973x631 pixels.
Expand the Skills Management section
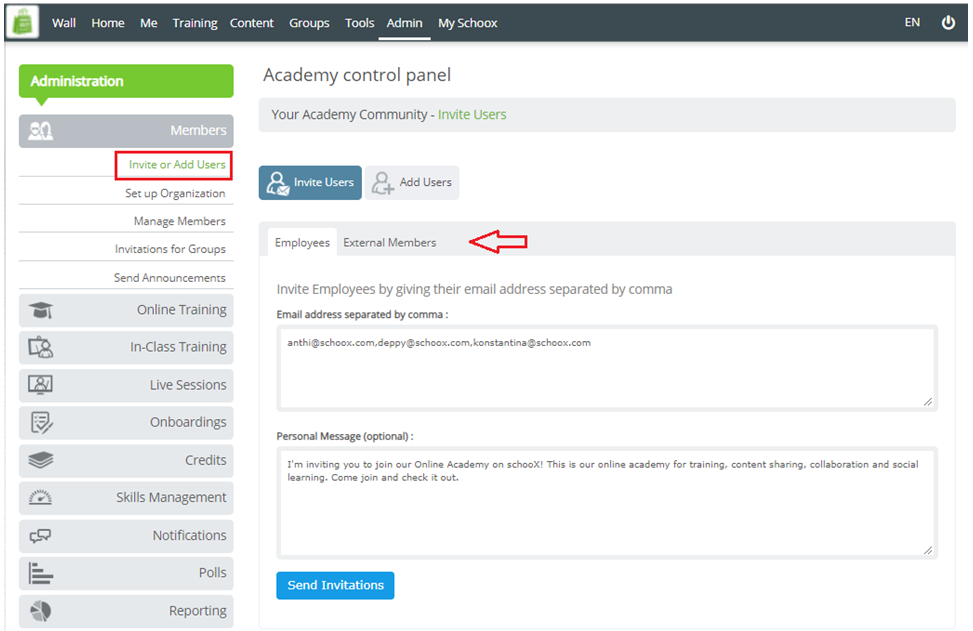(126, 498)
